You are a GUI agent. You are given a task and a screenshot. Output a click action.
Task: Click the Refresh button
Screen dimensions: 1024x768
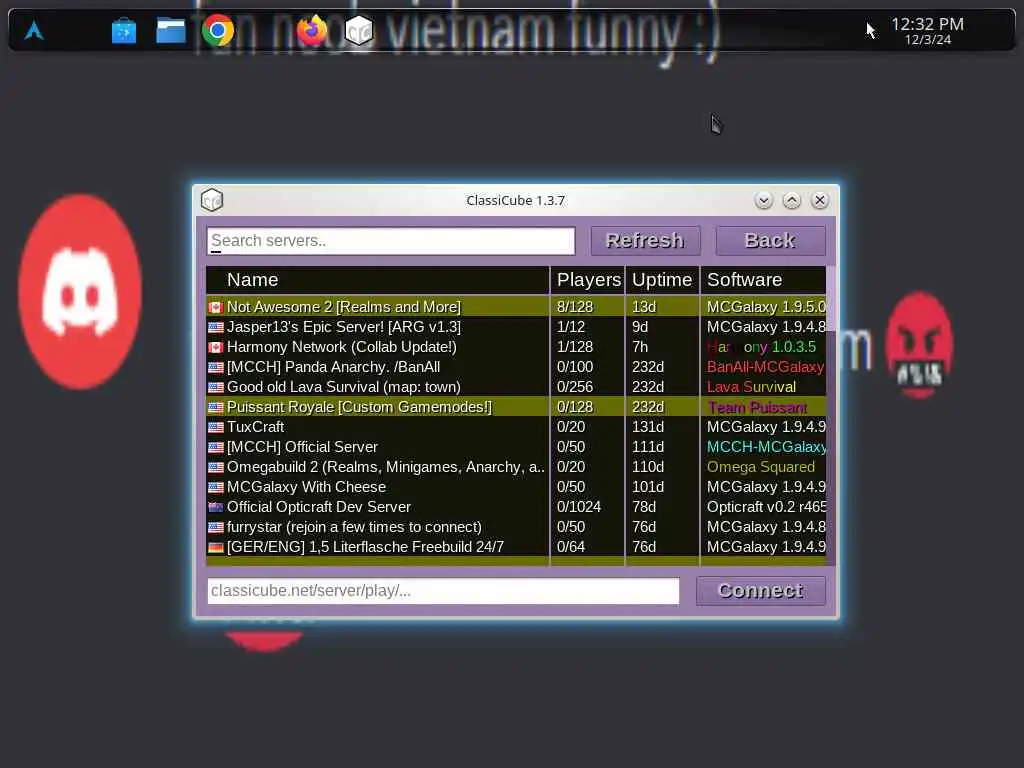pyautogui.click(x=645, y=240)
